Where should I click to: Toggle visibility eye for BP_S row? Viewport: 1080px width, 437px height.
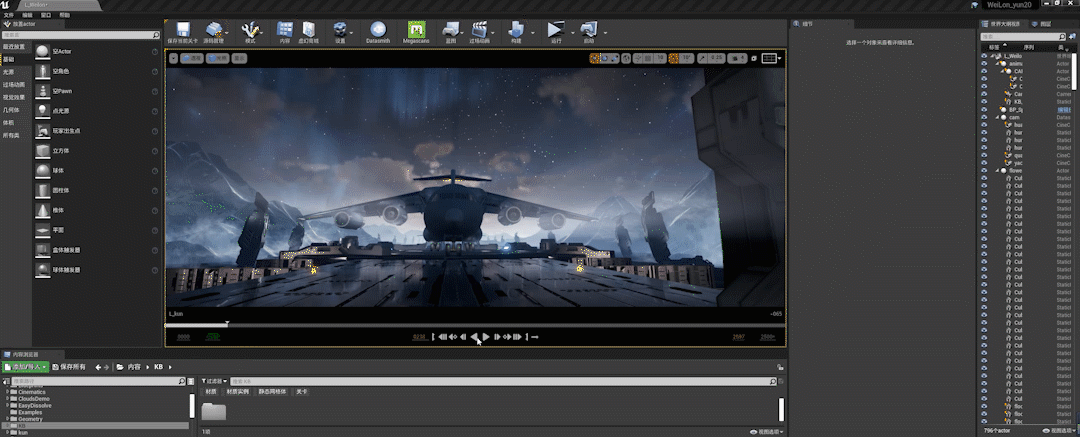coord(984,110)
